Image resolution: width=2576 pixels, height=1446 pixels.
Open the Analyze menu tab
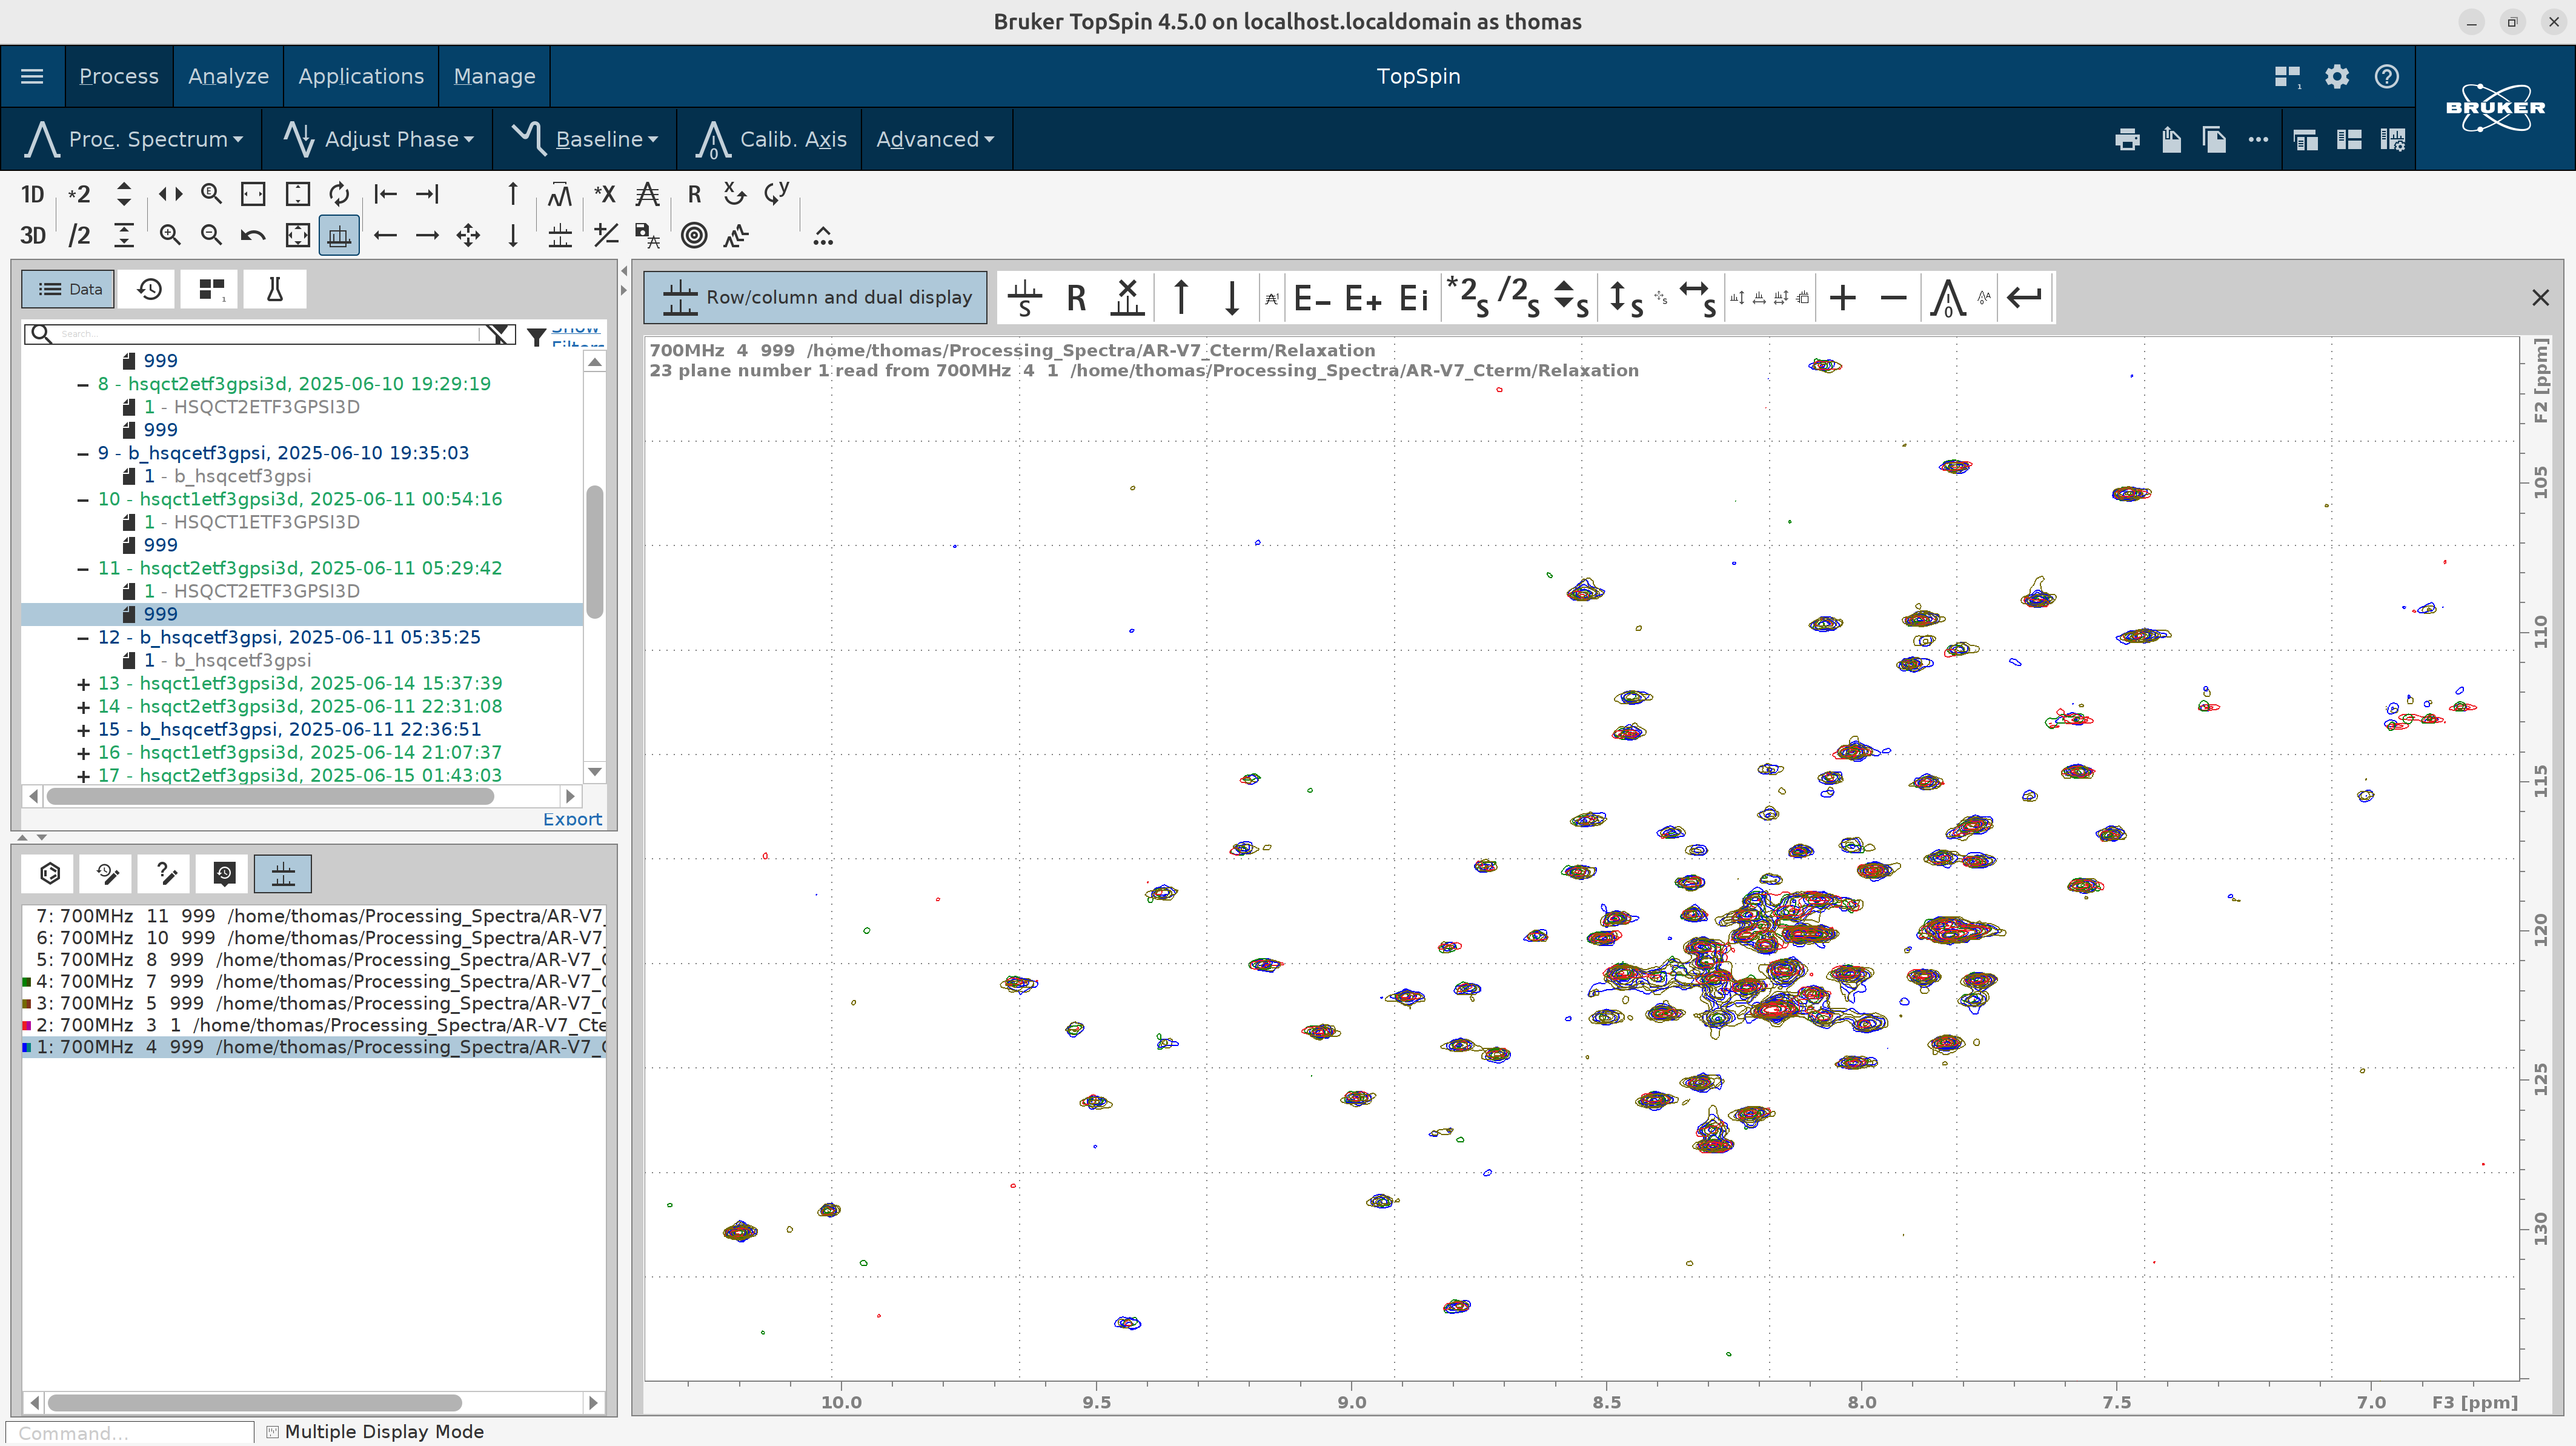pos(228,76)
